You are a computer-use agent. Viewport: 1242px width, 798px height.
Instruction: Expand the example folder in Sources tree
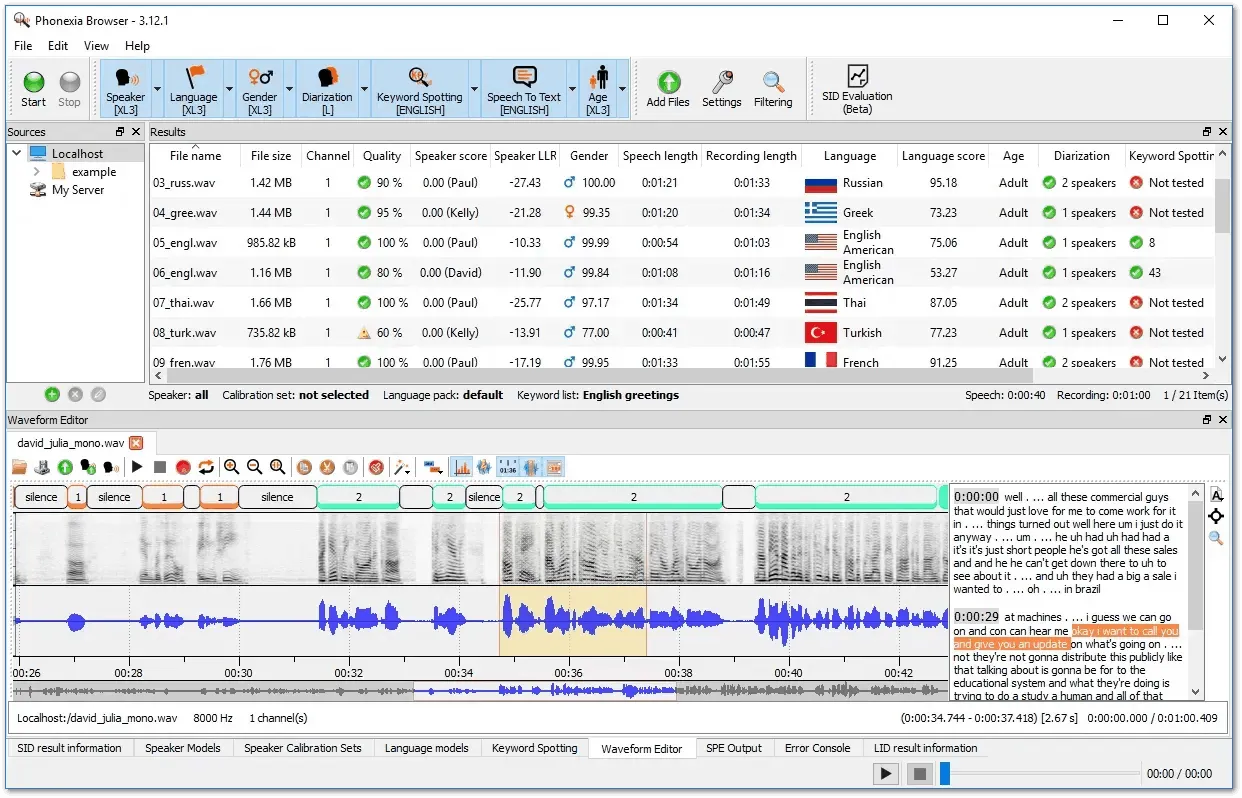pyautogui.click(x=37, y=172)
